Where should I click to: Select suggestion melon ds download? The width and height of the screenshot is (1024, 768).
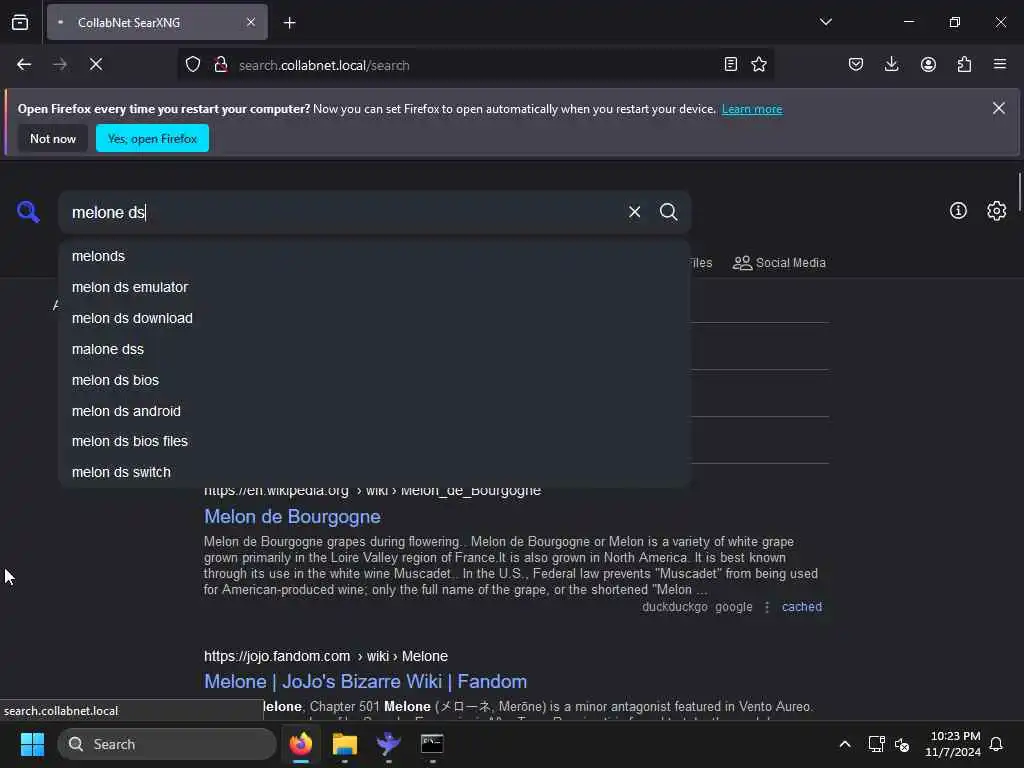[x=374, y=318]
